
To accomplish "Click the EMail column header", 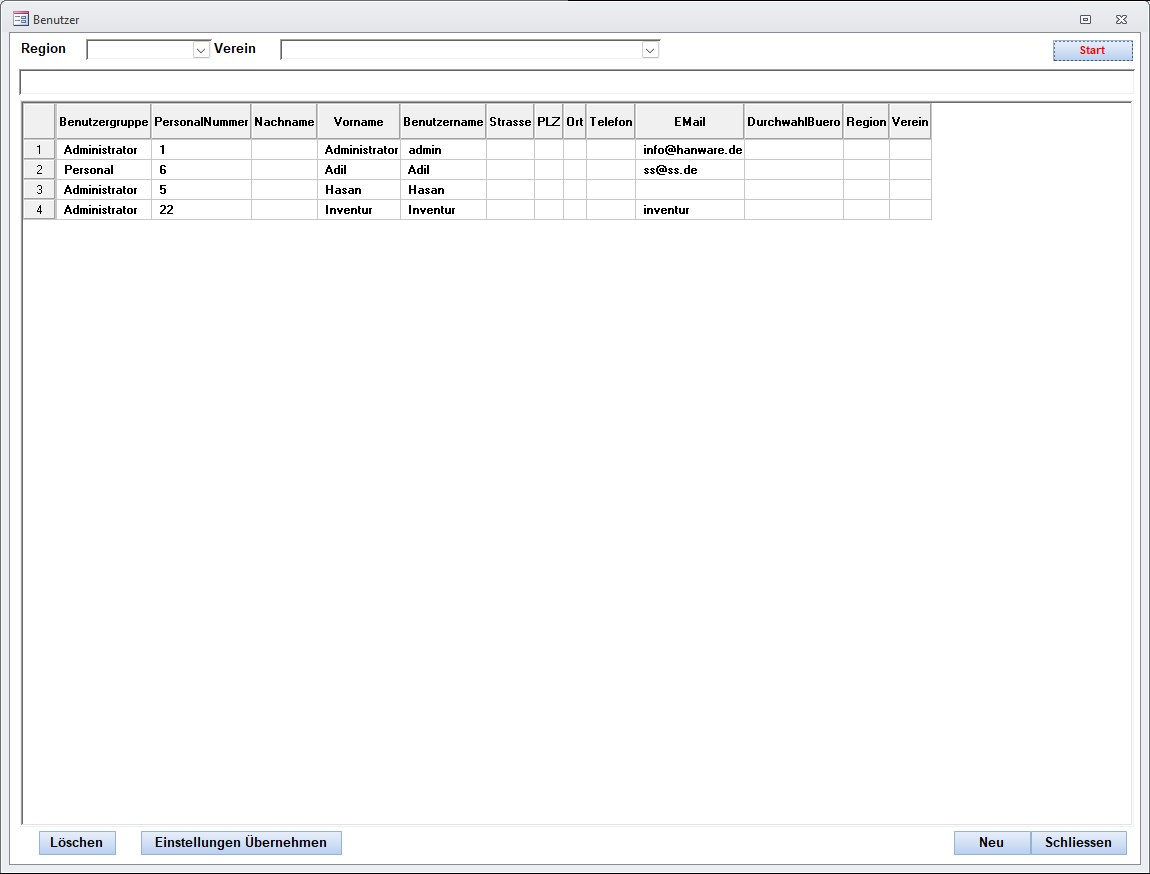I will 689,122.
